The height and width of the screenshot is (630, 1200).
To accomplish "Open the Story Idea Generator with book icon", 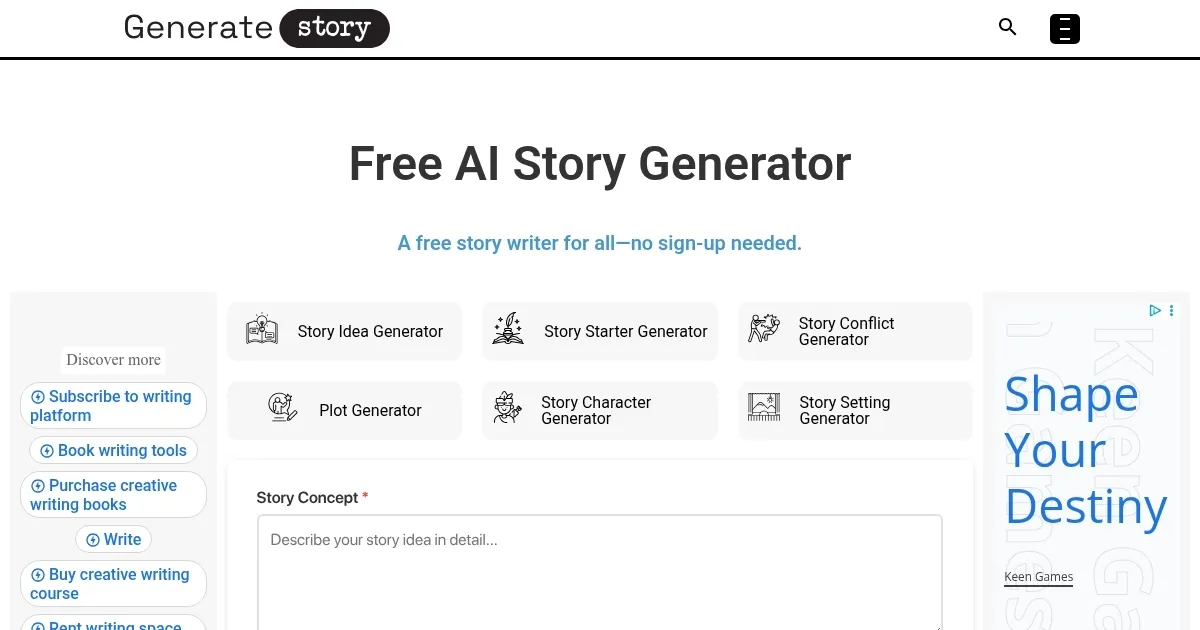I will [262, 330].
